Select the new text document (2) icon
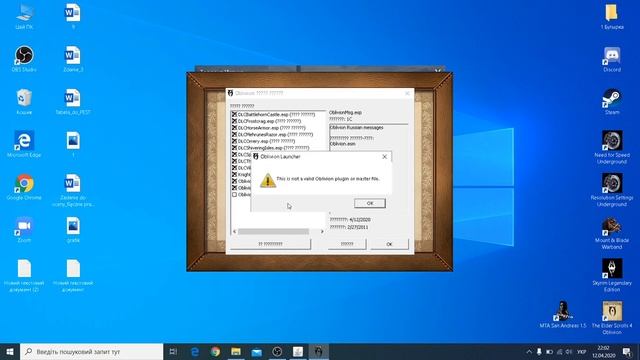This screenshot has width=640, height=360. pos(24,275)
